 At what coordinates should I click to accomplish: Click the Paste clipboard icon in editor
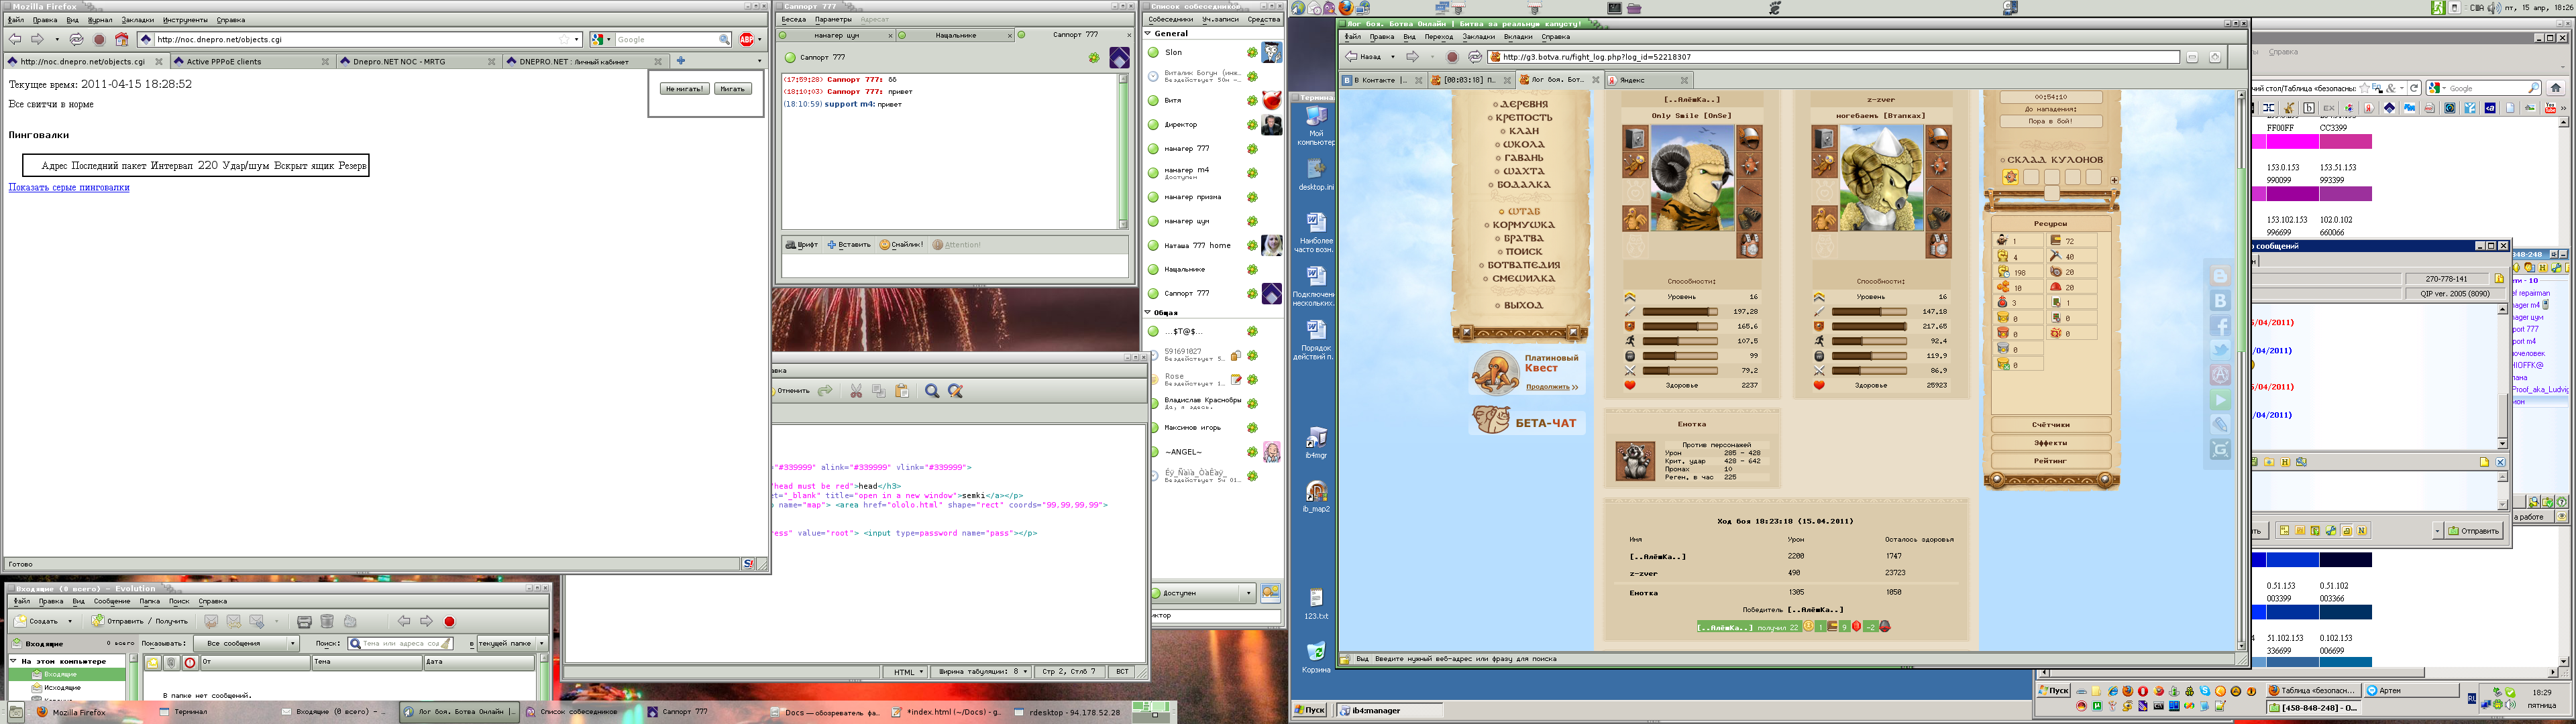902,391
